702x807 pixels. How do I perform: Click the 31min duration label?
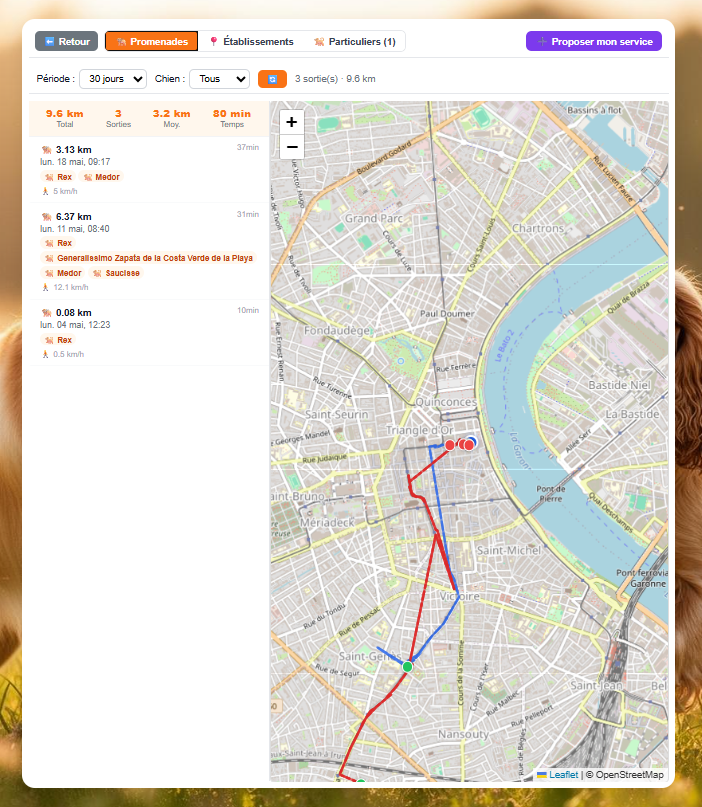[248, 214]
